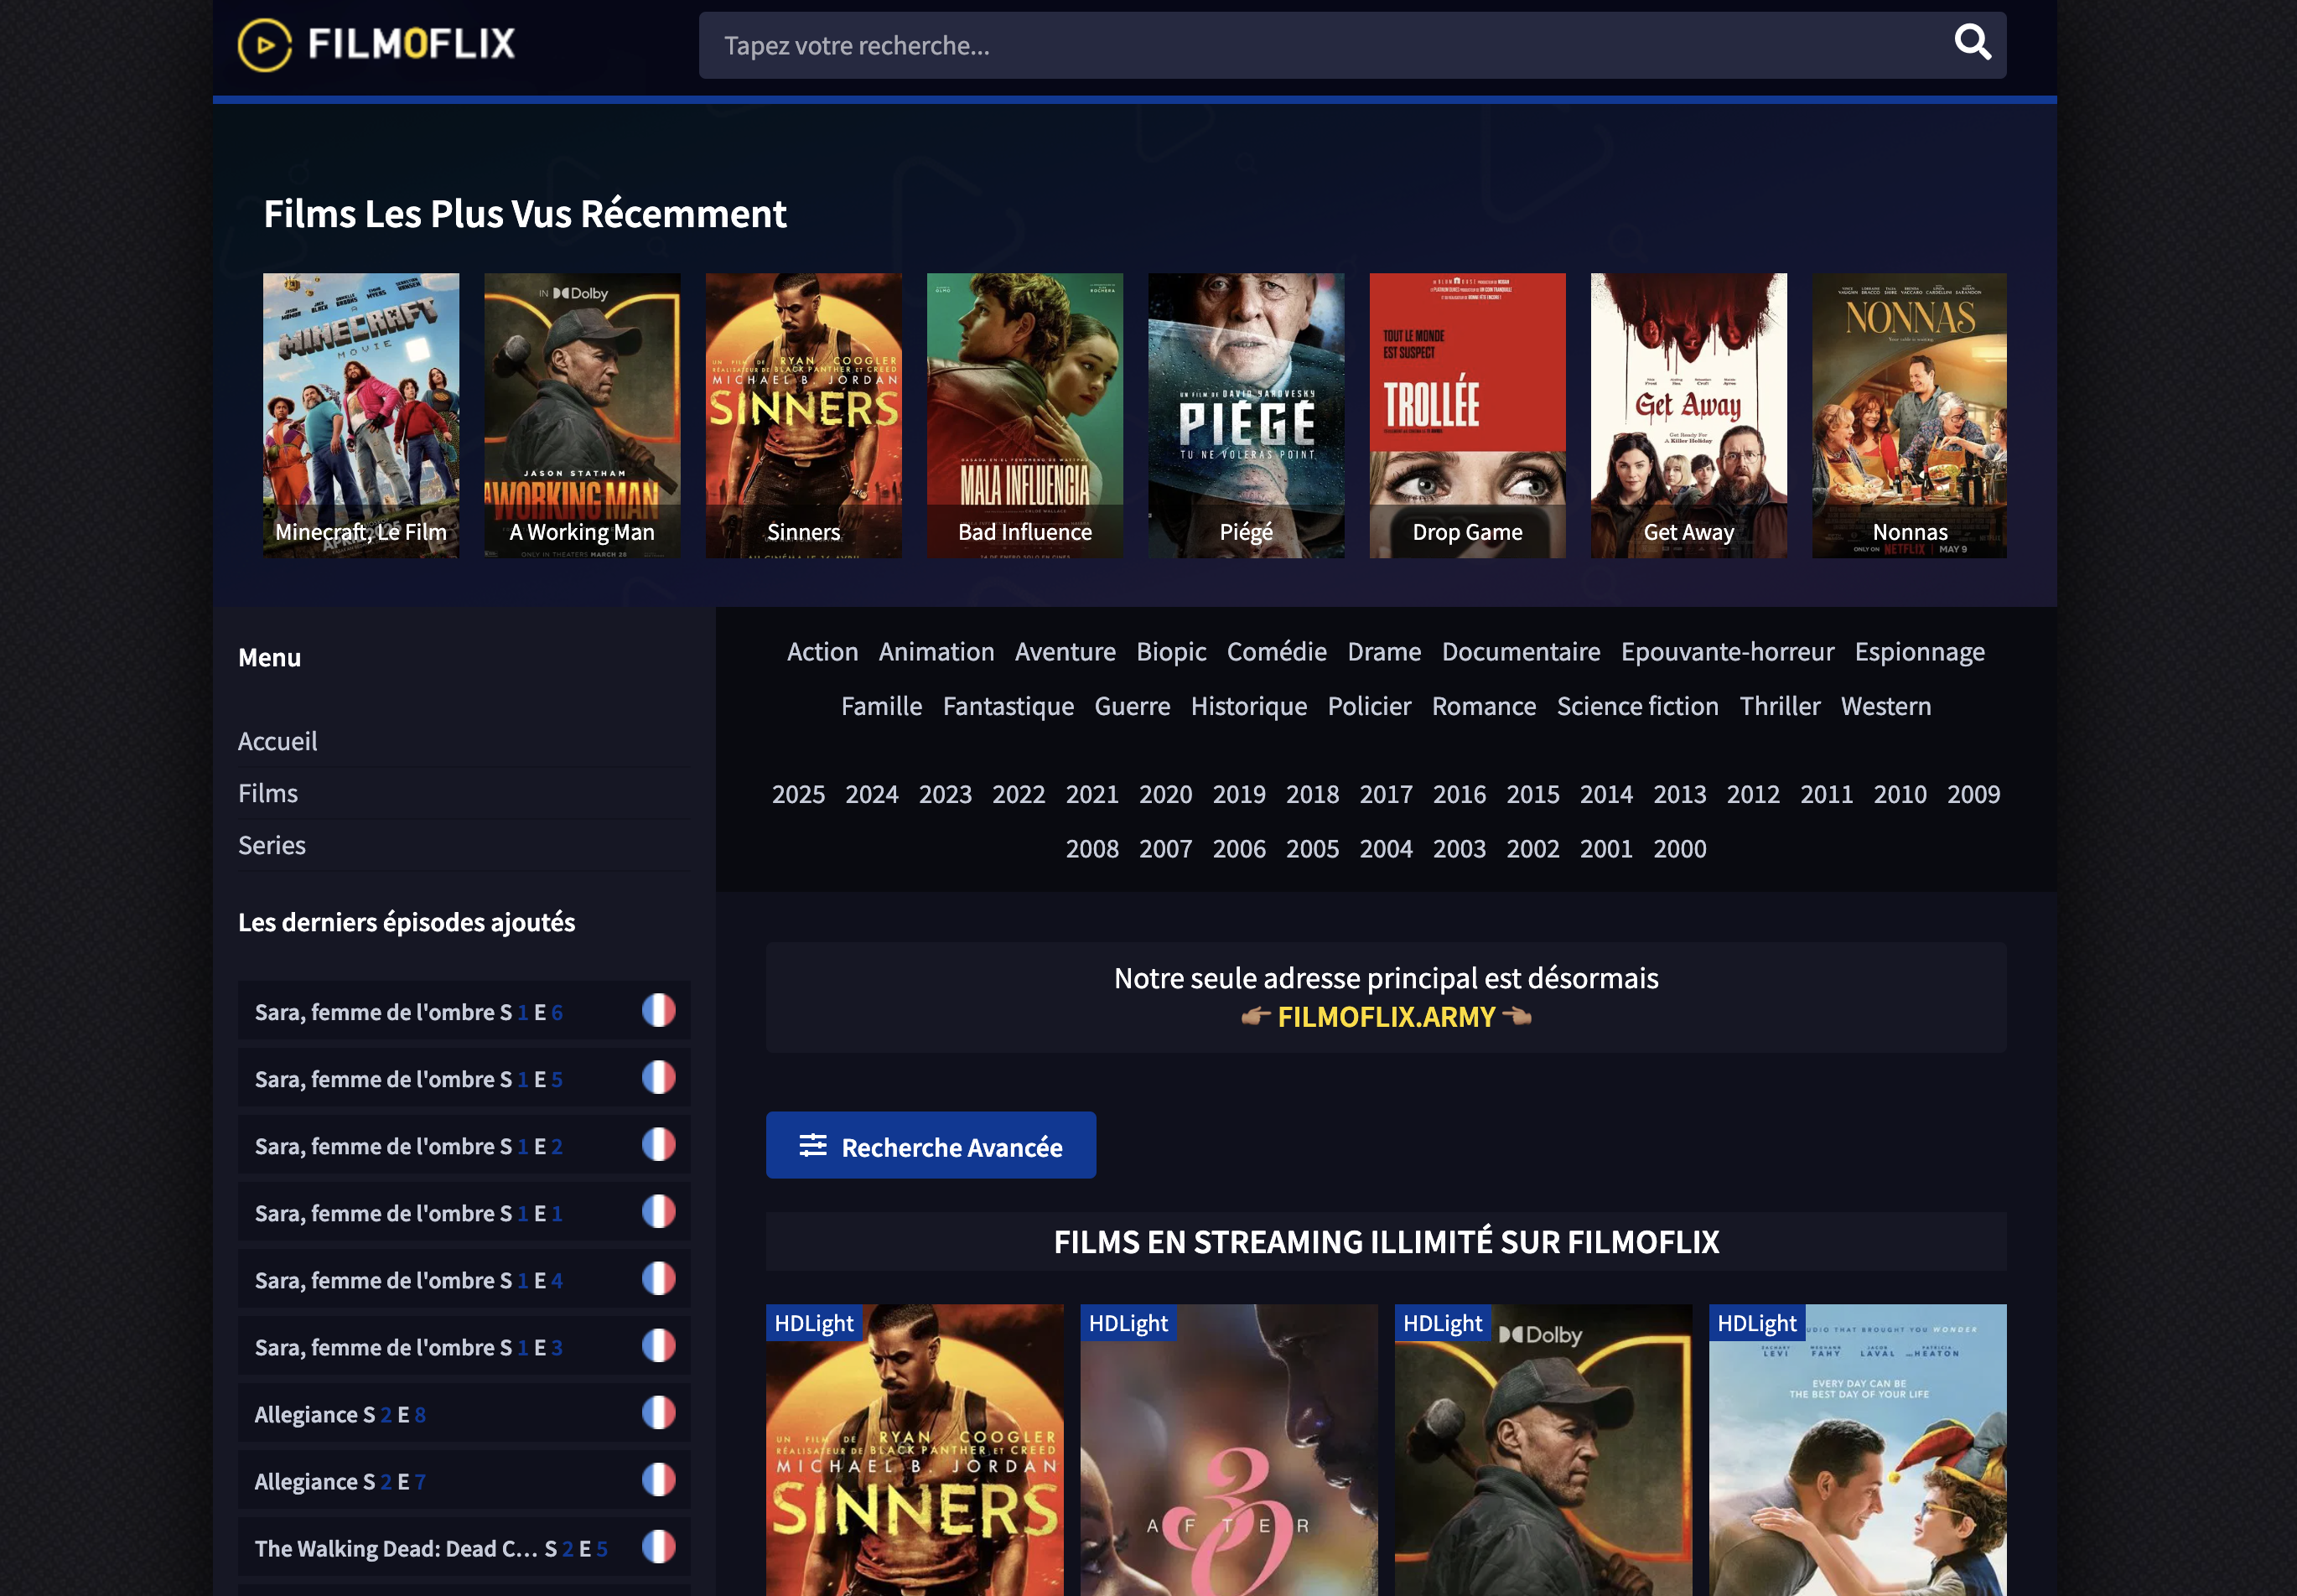The image size is (2297, 1596).
Task: Select the Policier genre
Action: pyautogui.click(x=1369, y=706)
